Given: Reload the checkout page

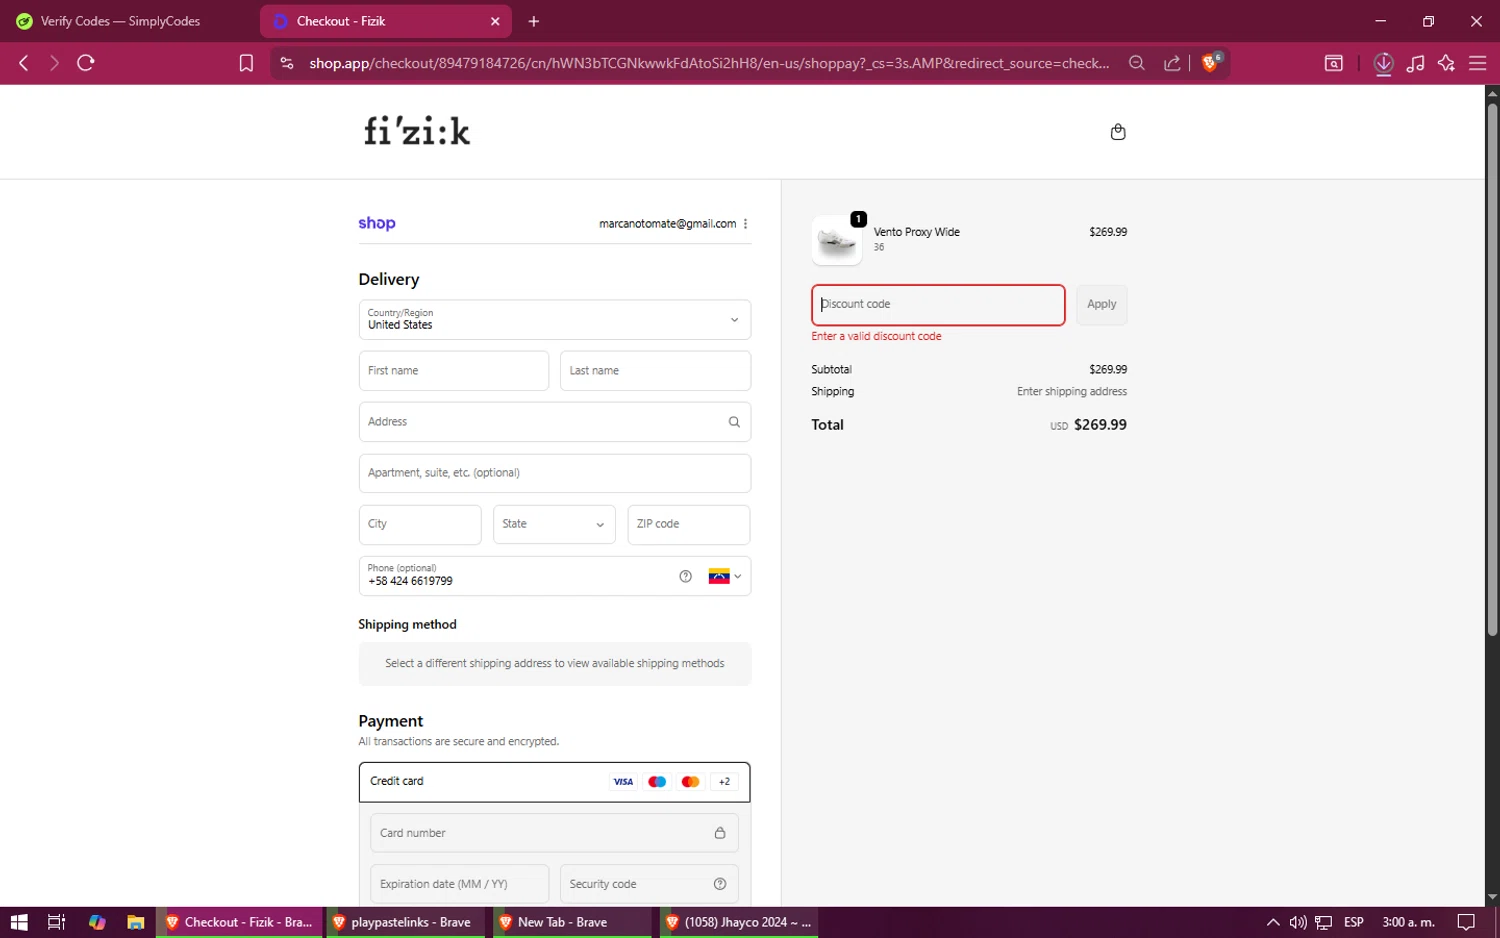Looking at the screenshot, I should (x=86, y=63).
